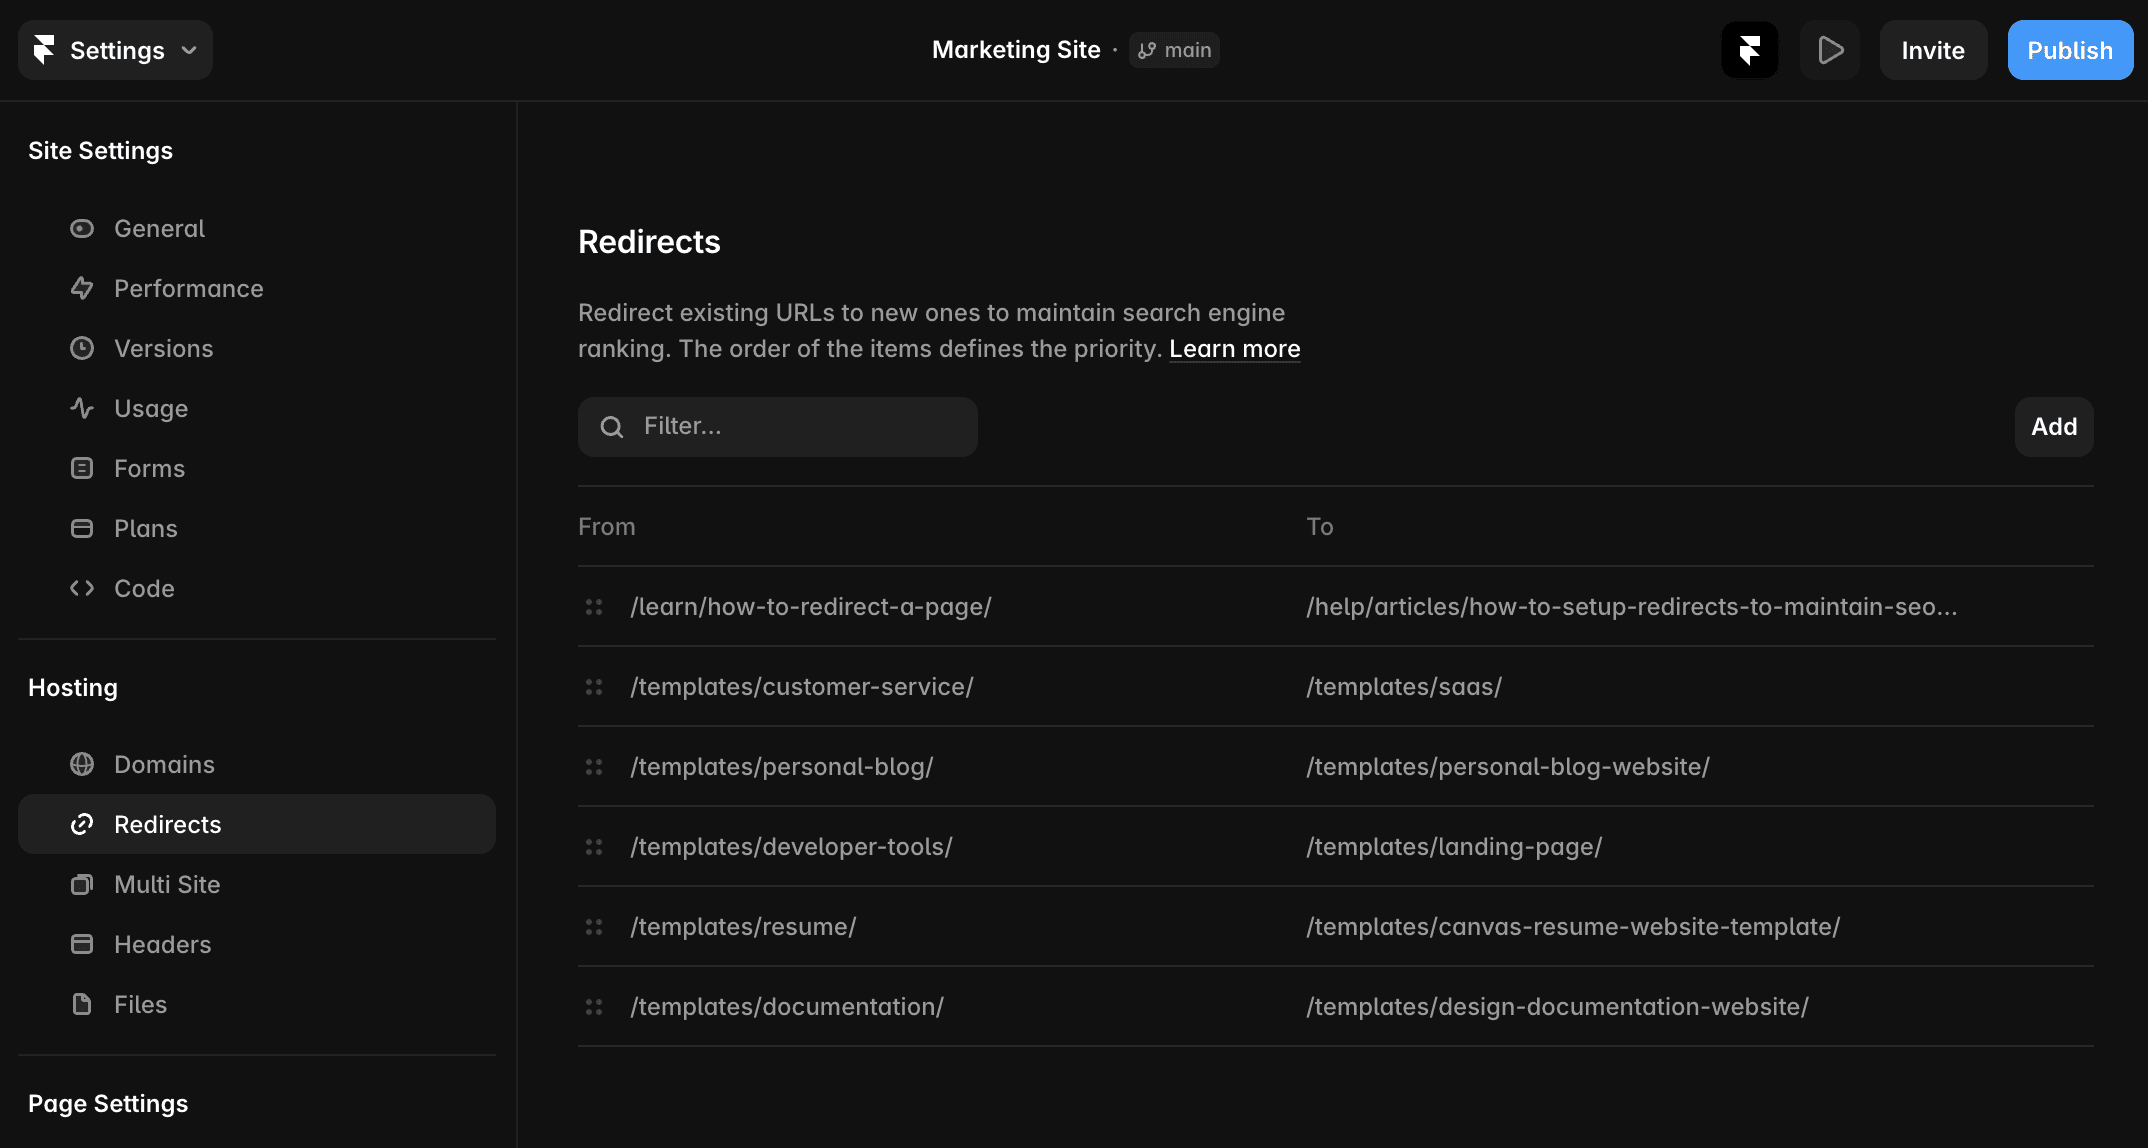This screenshot has width=2148, height=1148.
Task: Click the Framer logo in Settings button
Action: click(44, 50)
